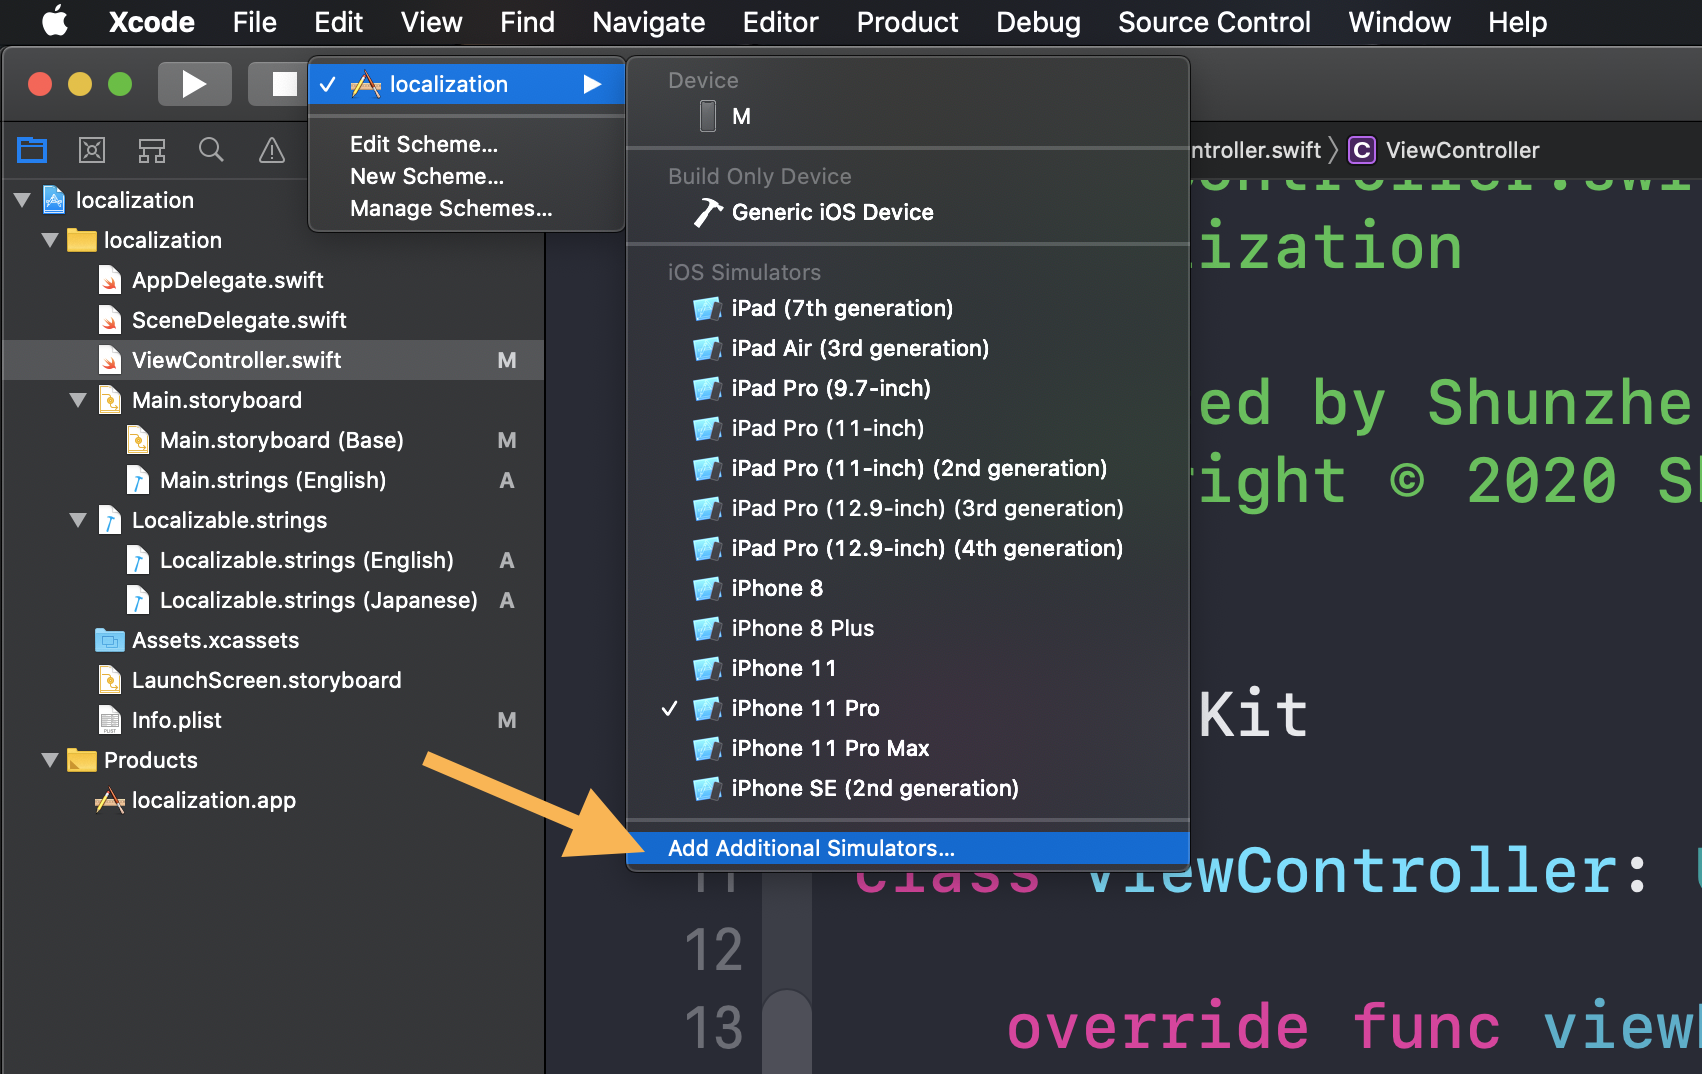Click Add Additional Simulators…
Viewport: 1702px width, 1074px height.
(908, 848)
